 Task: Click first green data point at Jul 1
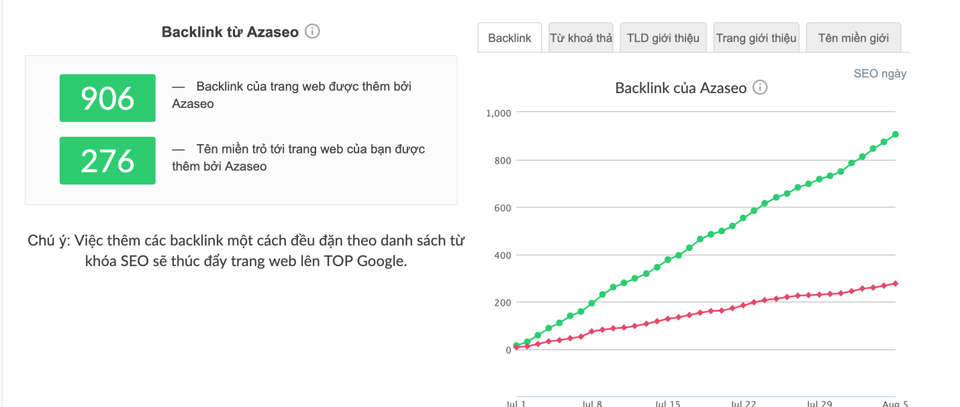coord(516,346)
